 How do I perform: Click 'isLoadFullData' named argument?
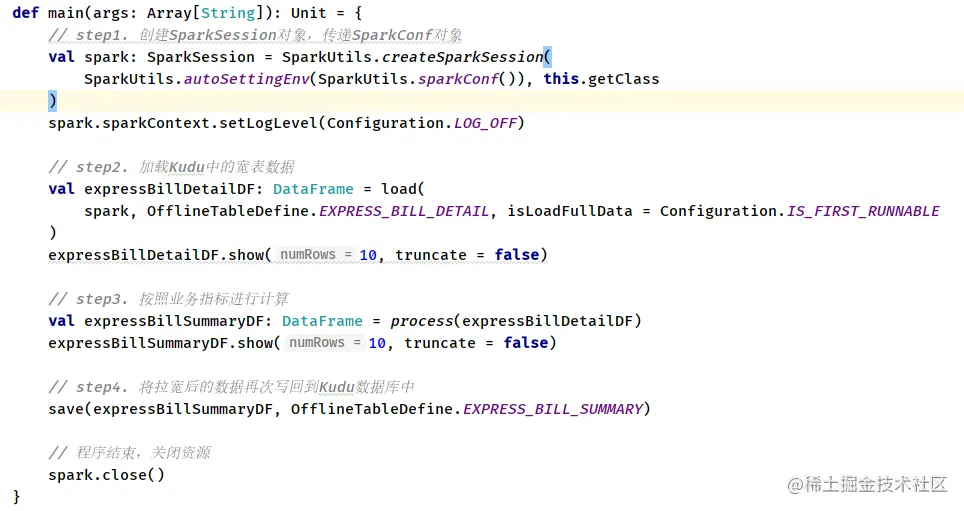point(570,212)
